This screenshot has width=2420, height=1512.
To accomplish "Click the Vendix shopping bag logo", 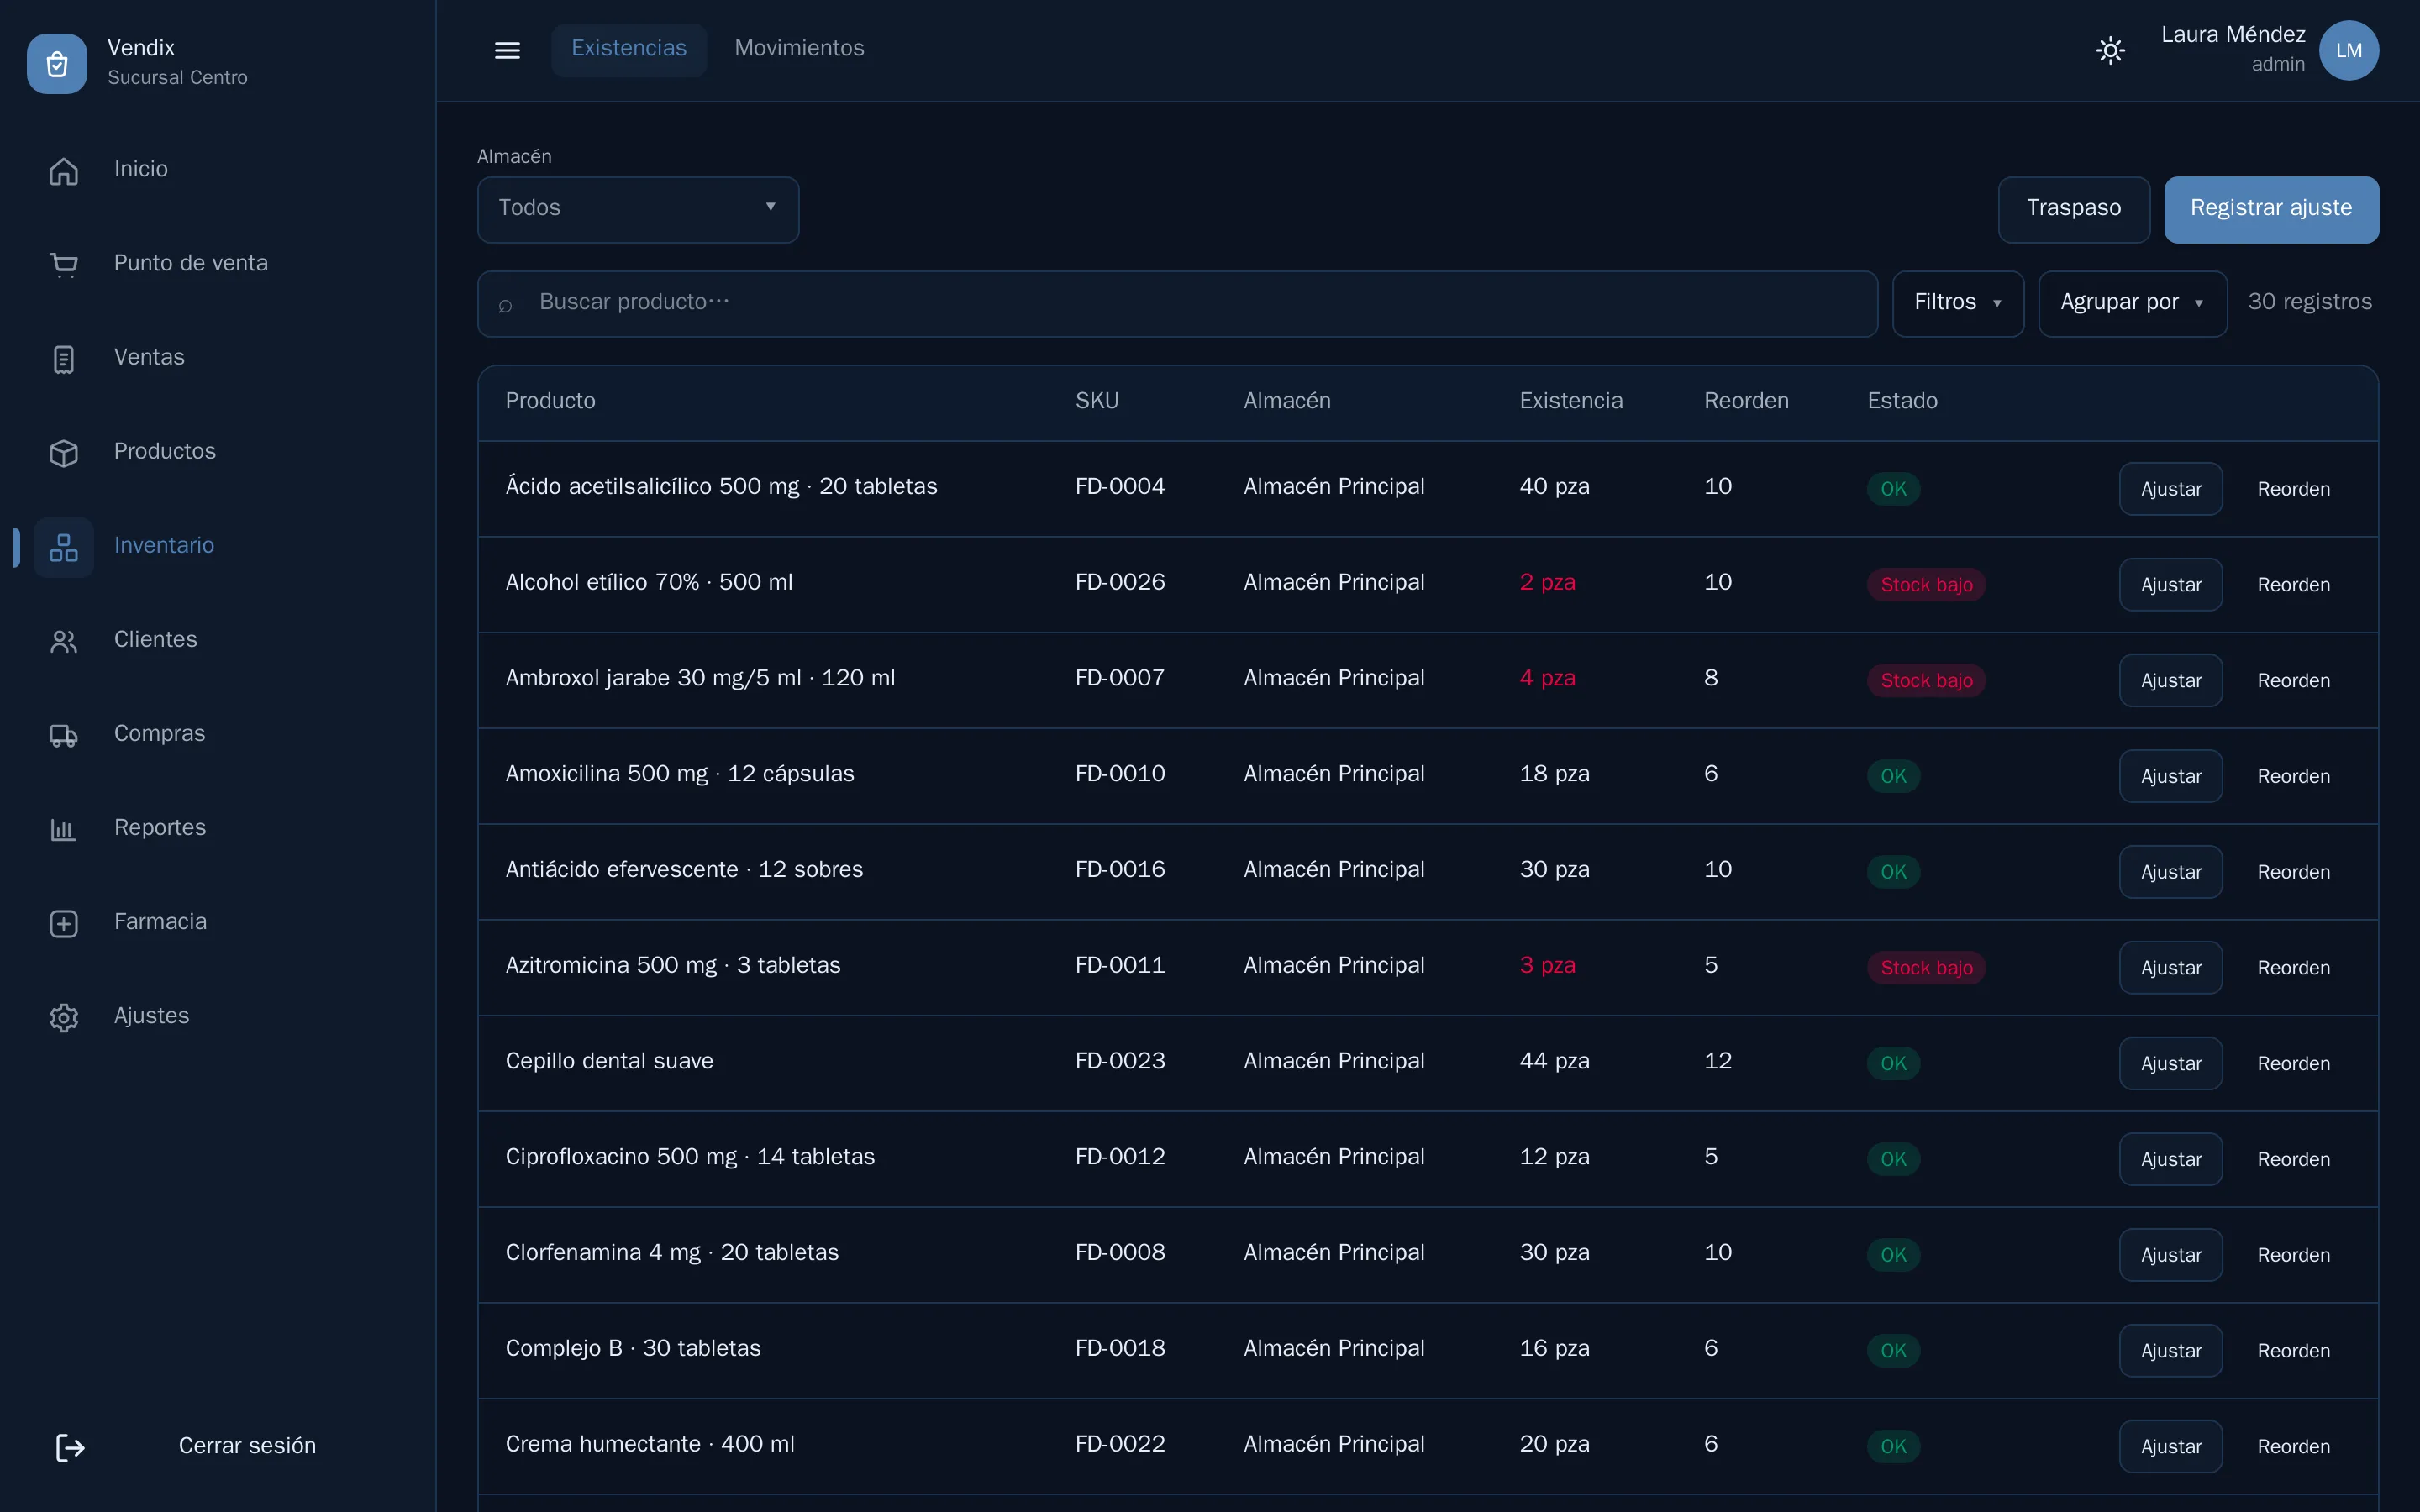I will pyautogui.click(x=57, y=63).
